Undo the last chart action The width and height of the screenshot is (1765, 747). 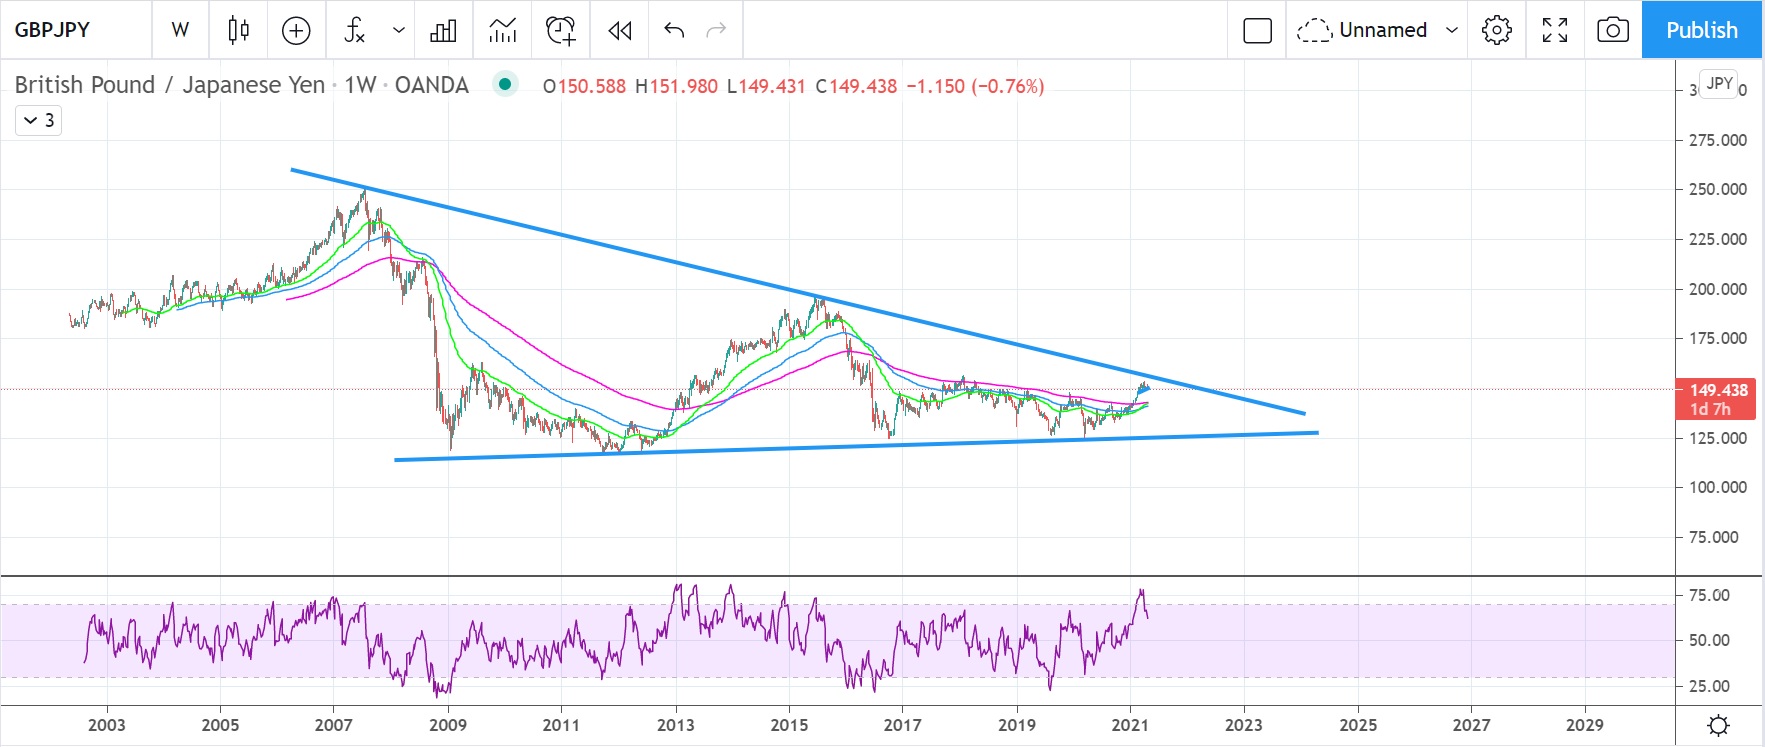[674, 30]
